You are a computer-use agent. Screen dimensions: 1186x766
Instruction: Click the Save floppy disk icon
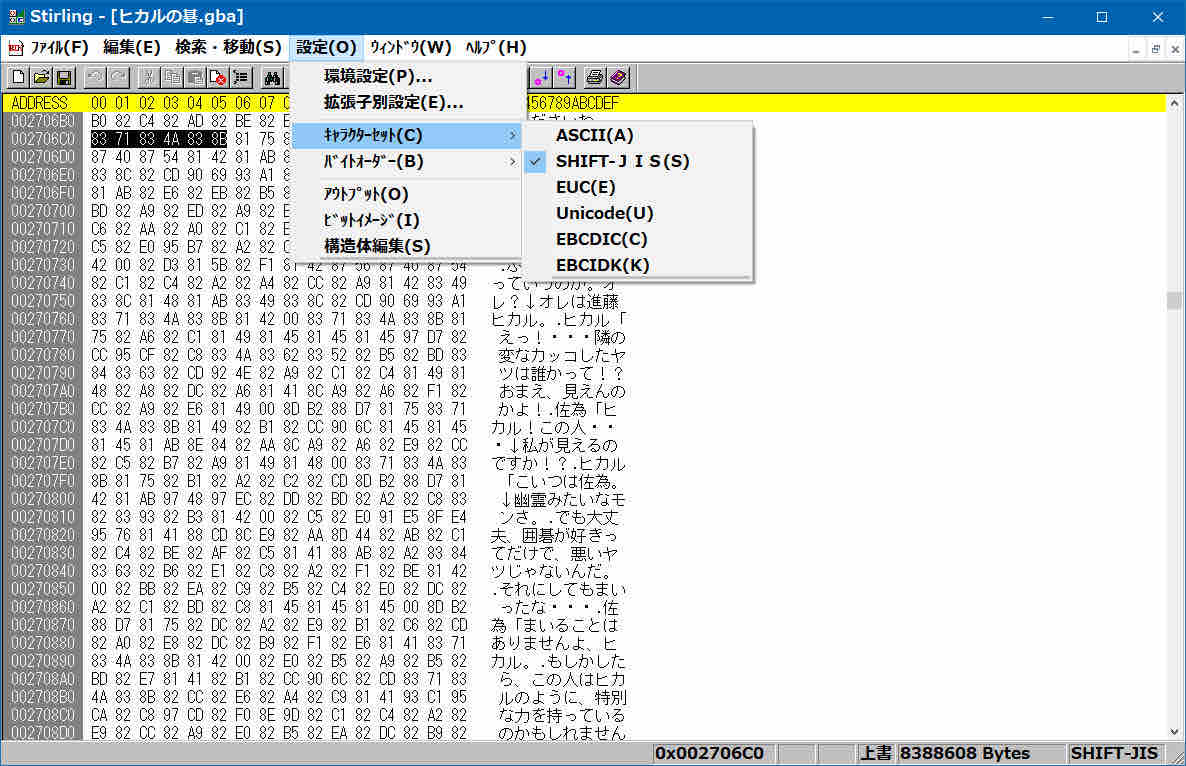[64, 77]
